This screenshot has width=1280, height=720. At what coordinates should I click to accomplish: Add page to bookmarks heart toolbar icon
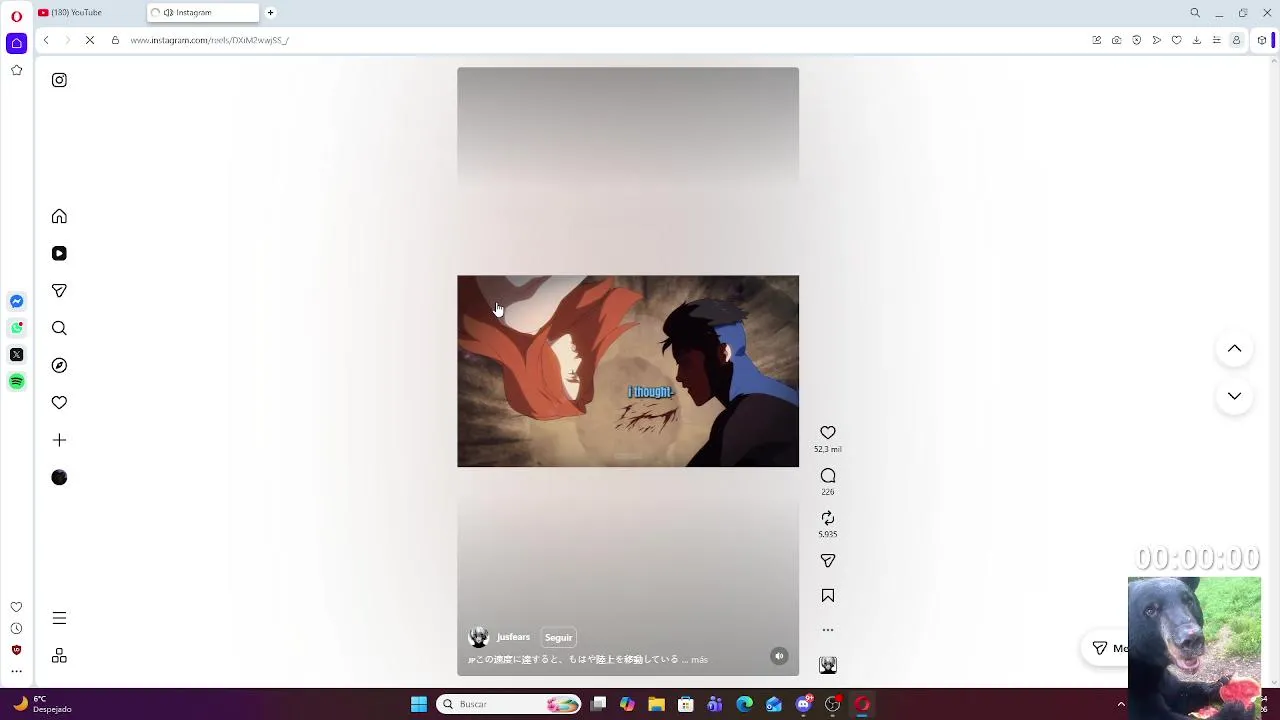(x=1176, y=40)
